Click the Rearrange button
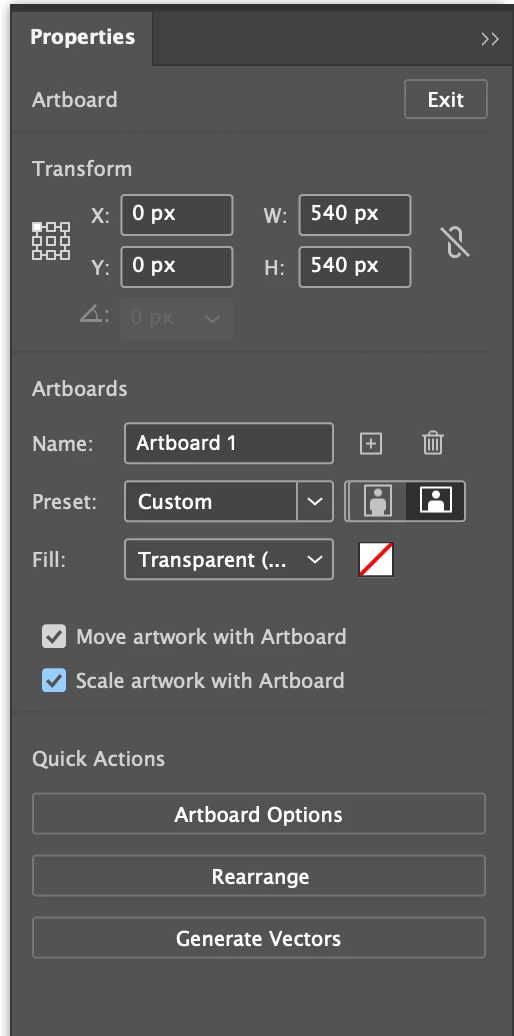 click(258, 876)
